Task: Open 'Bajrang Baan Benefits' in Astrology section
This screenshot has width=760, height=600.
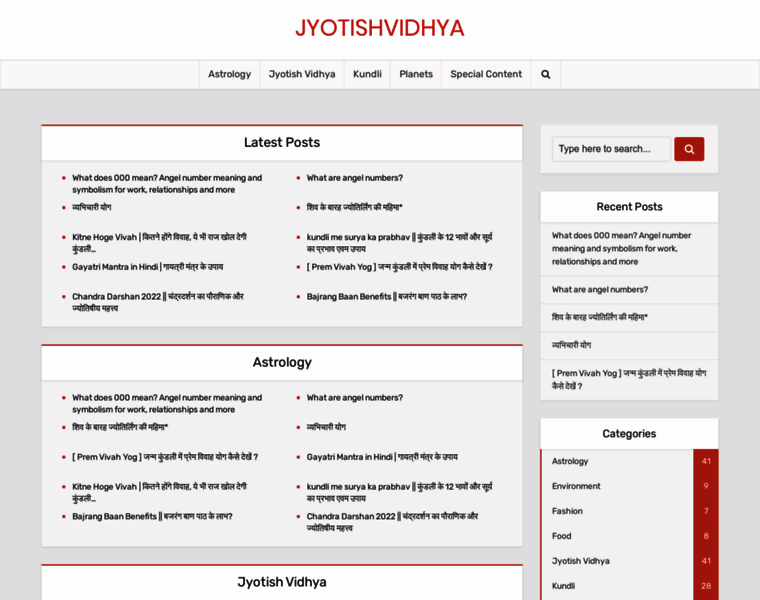Action: pyautogui.click(x=152, y=517)
